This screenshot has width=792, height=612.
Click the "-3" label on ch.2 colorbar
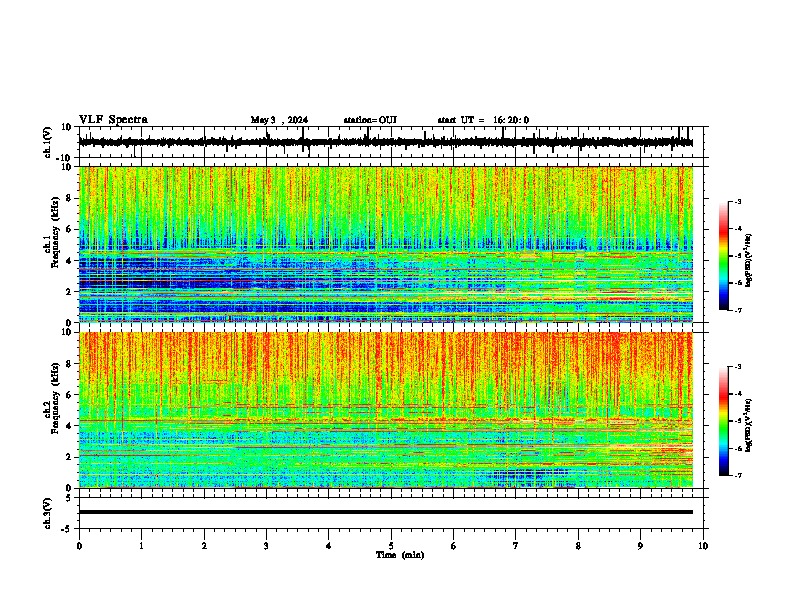point(737,367)
